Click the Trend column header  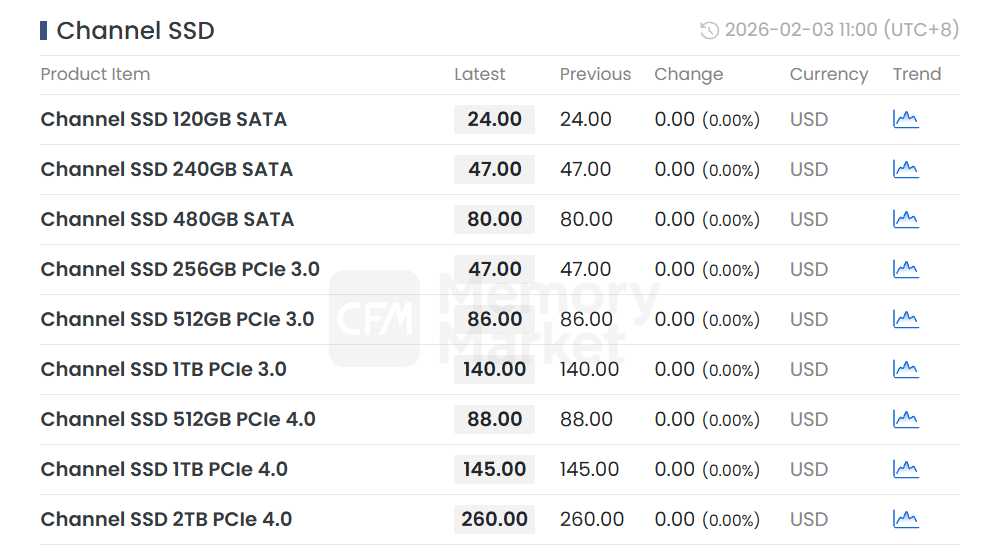[x=917, y=75]
